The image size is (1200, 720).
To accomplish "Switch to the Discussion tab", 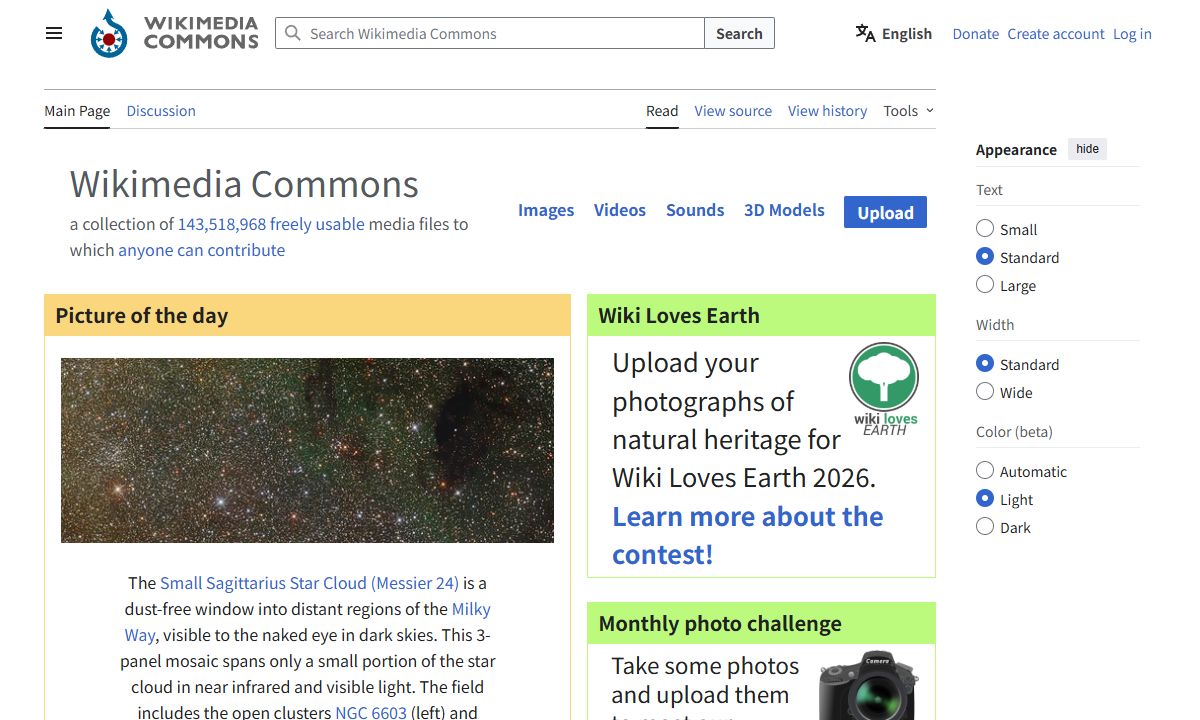I will pos(161,111).
